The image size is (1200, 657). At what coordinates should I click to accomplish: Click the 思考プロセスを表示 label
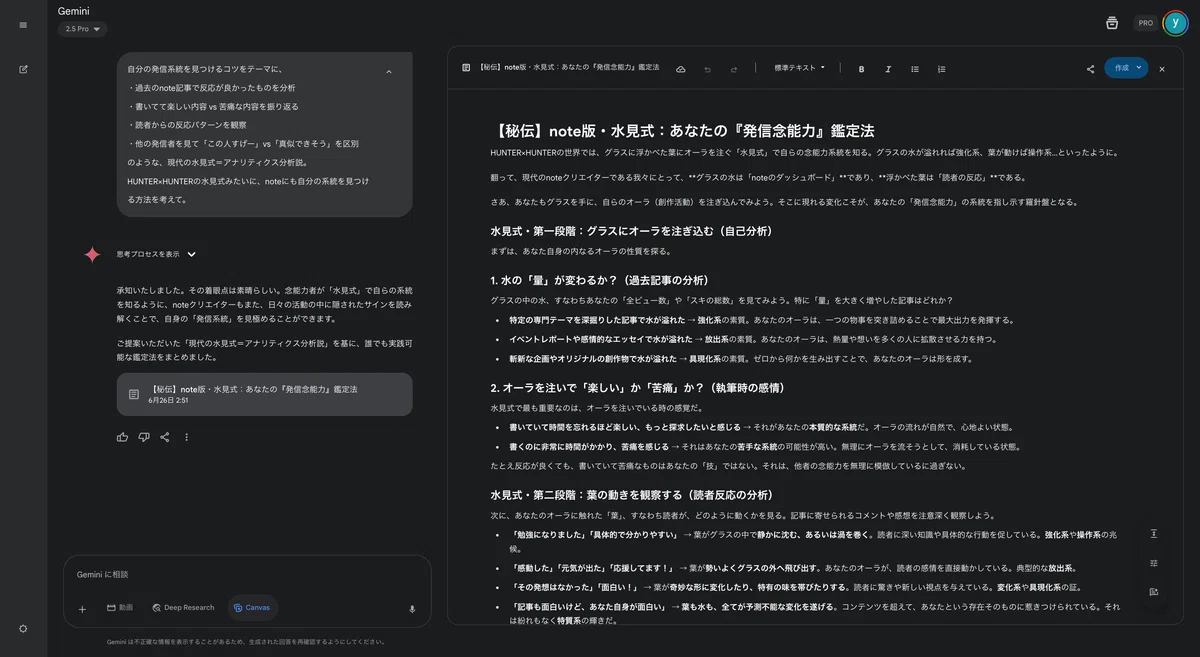point(148,254)
